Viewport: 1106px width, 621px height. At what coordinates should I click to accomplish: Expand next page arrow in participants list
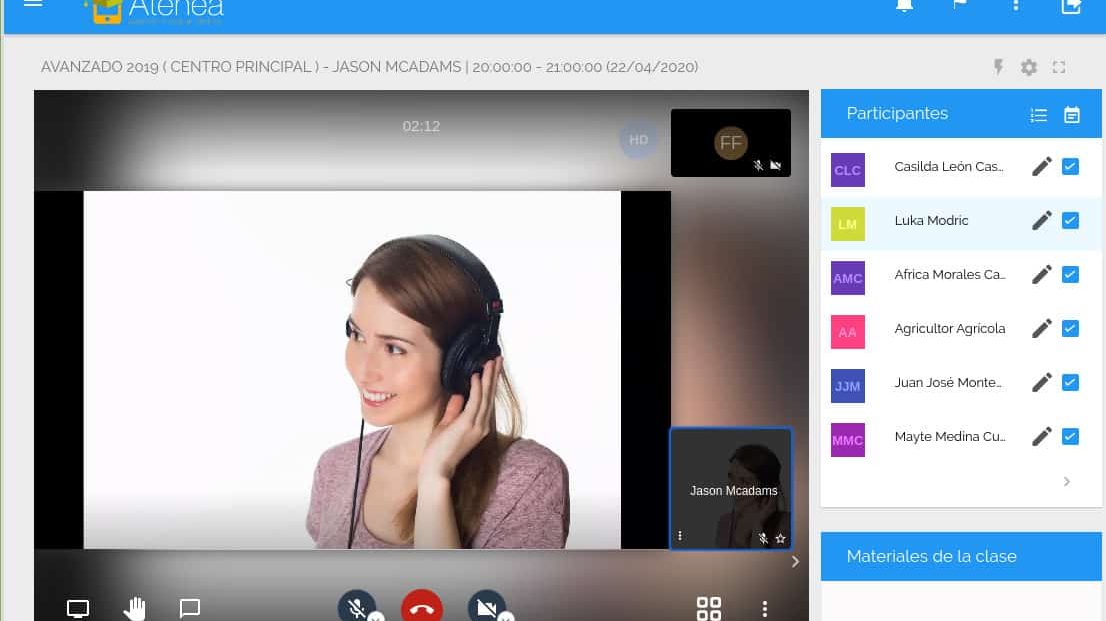point(1067,482)
